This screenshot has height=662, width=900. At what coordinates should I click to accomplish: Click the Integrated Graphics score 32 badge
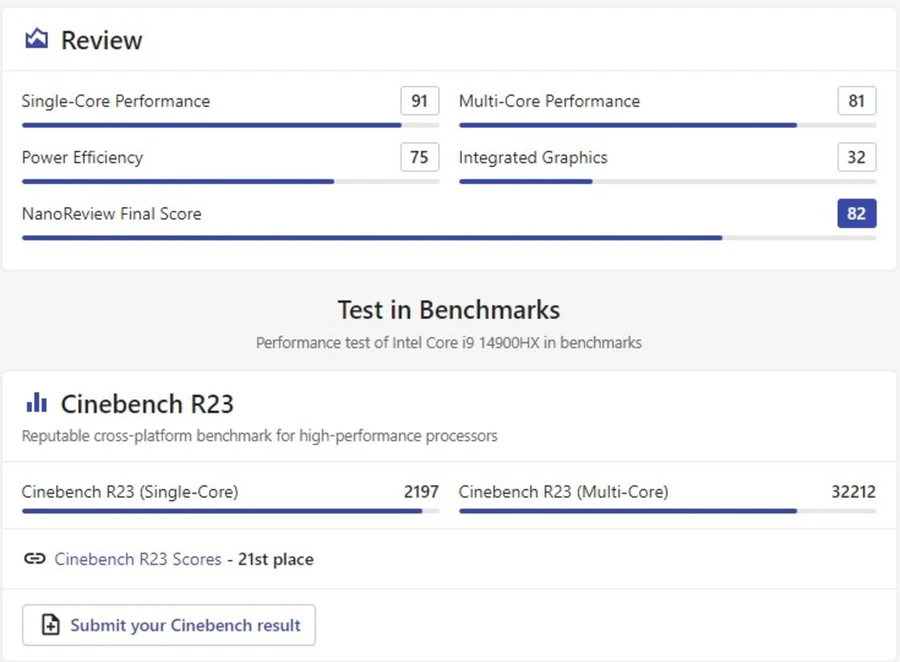pyautogui.click(x=856, y=157)
